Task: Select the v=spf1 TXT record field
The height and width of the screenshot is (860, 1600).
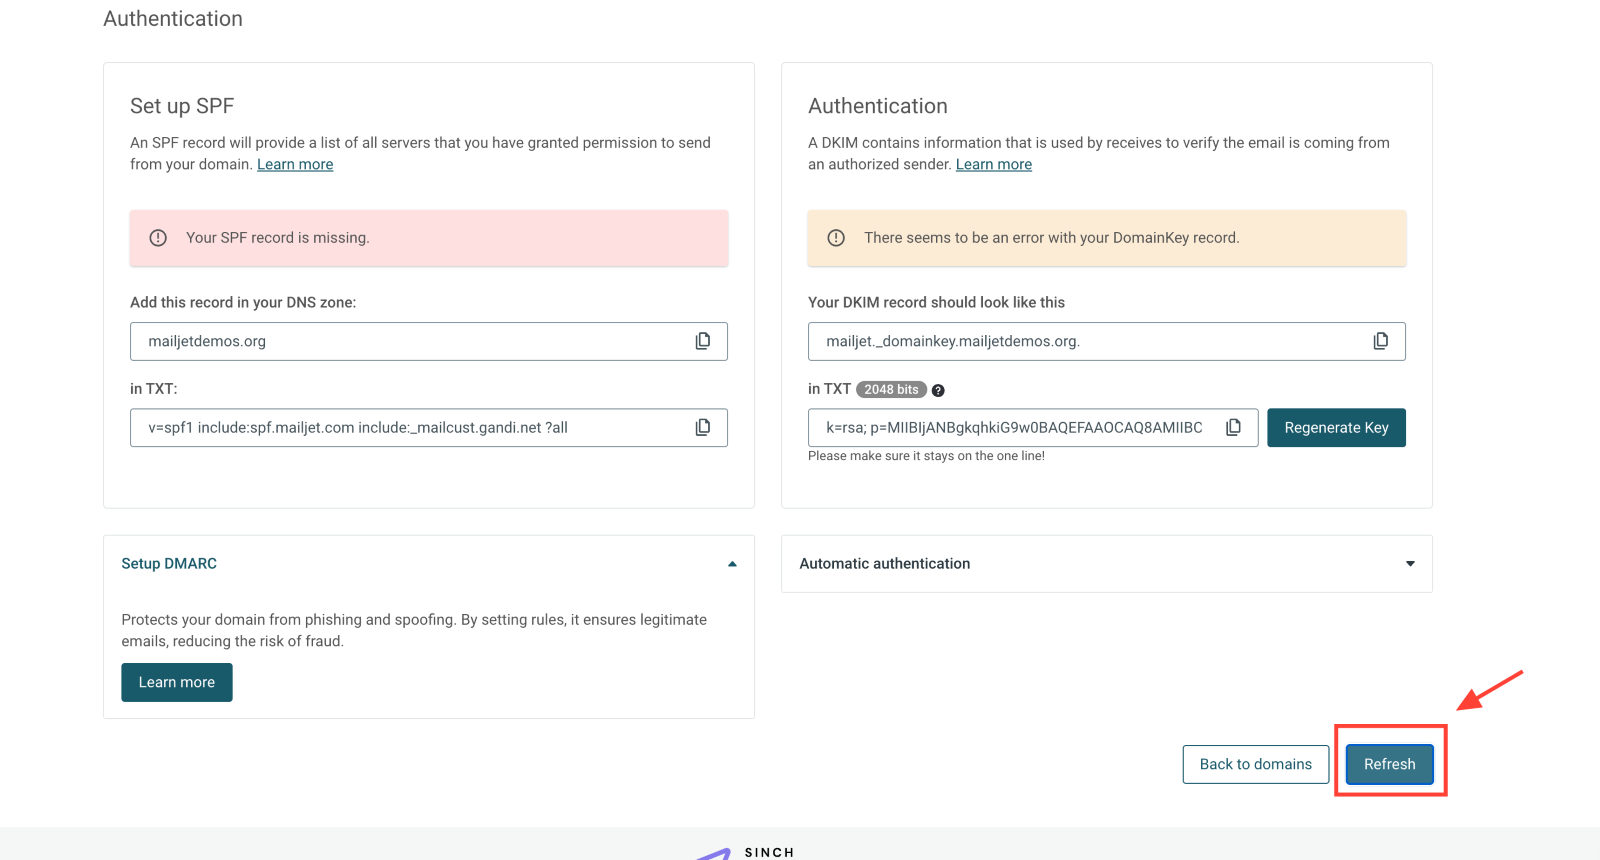Action: (429, 427)
